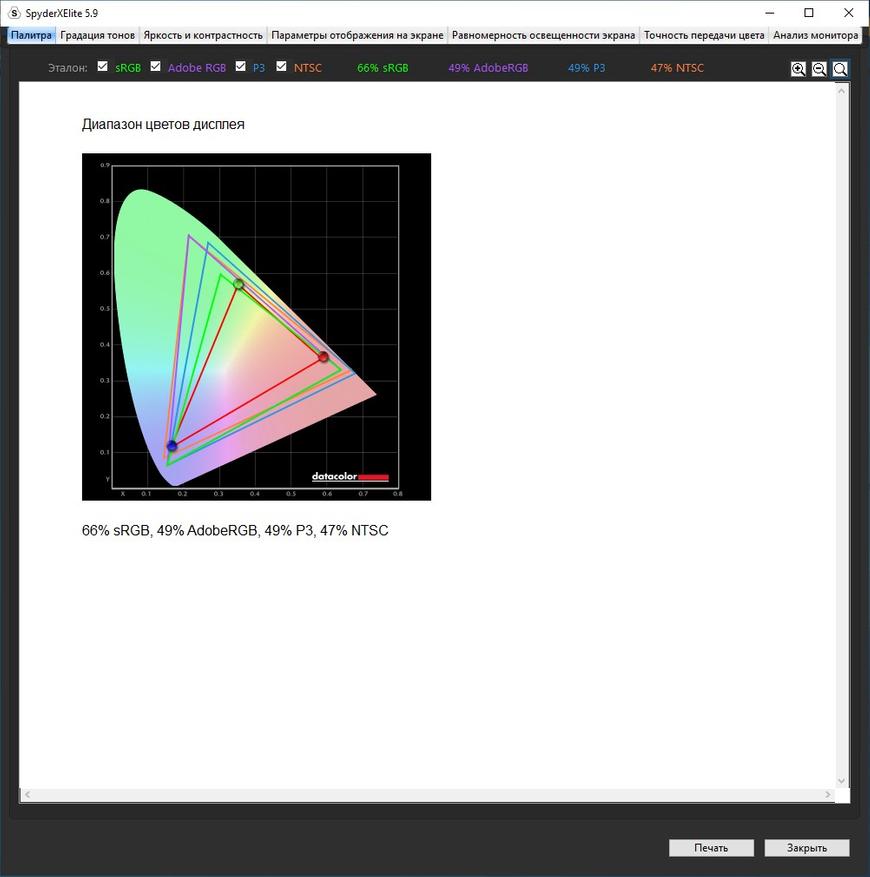Click the vertical scrollbar up arrow
Image resolution: width=870 pixels, height=877 pixels.
point(841,90)
